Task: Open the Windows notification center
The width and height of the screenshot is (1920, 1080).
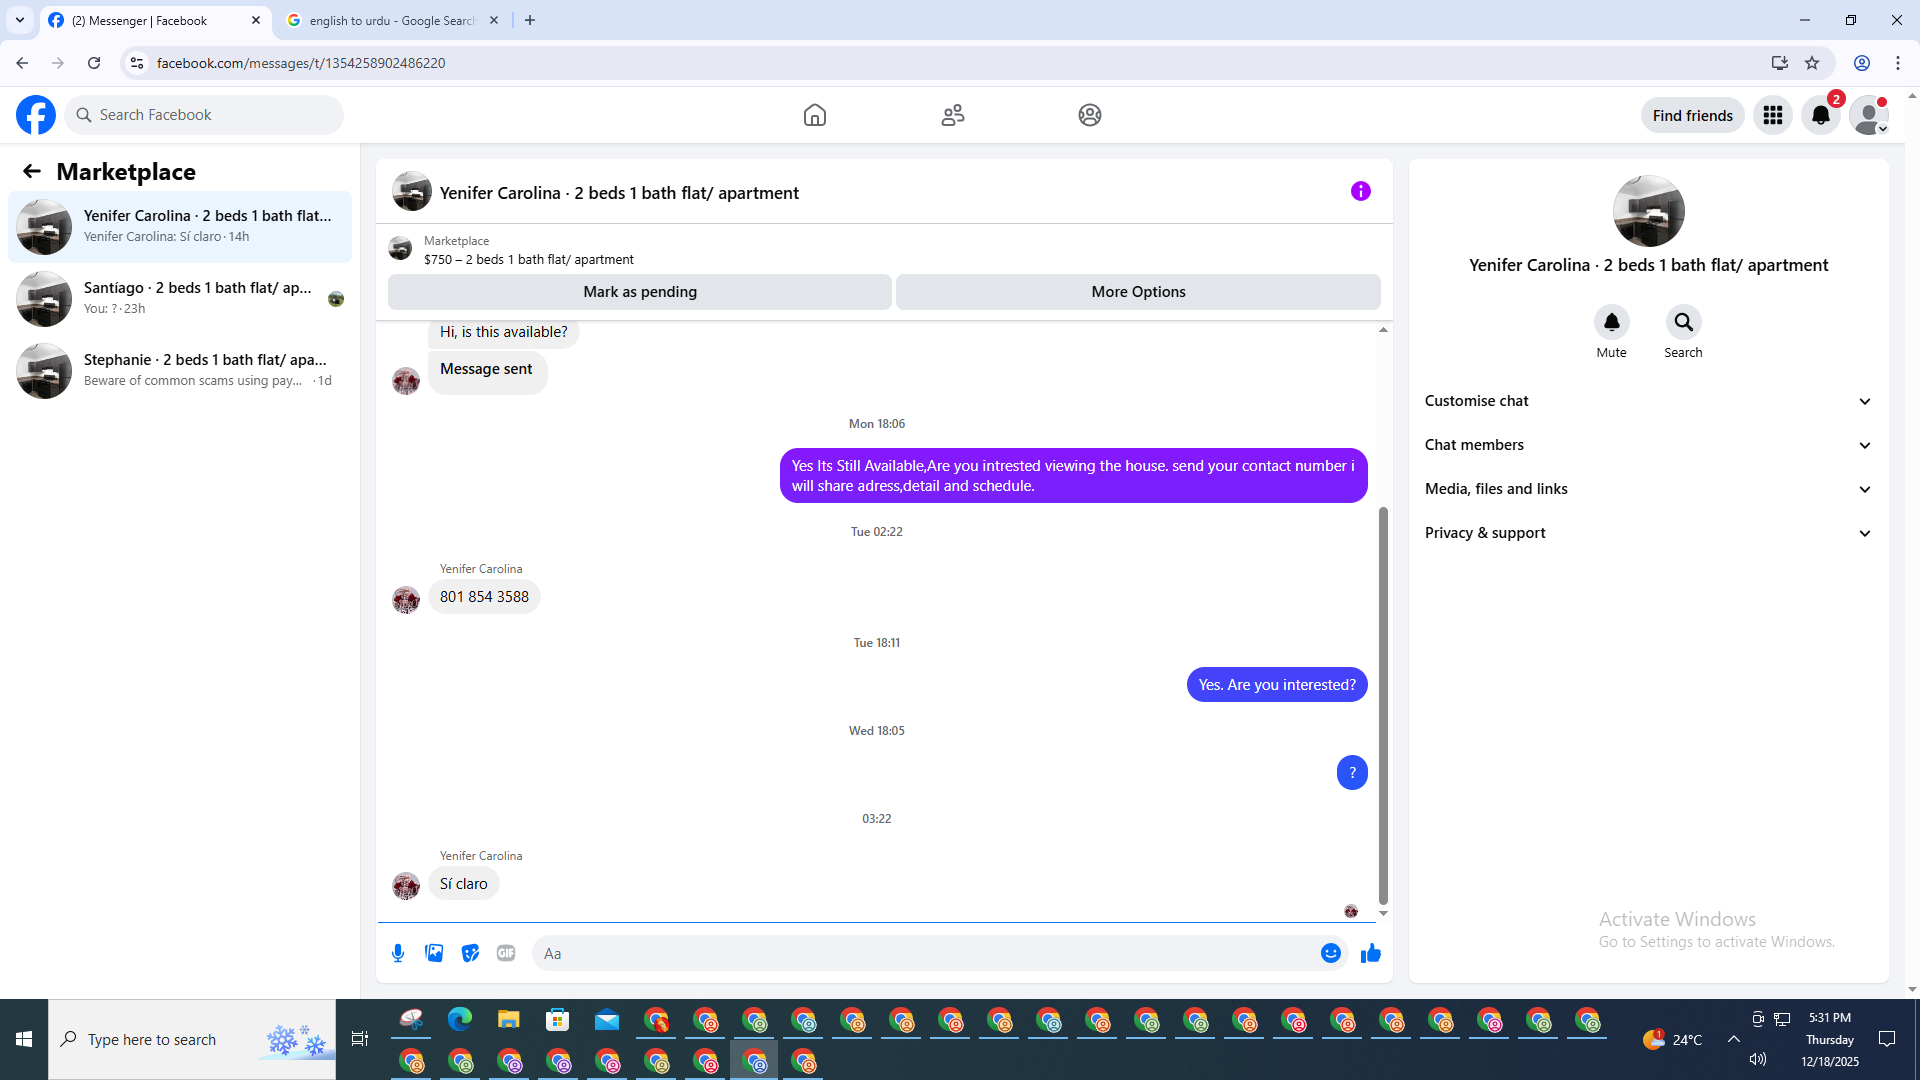Action: [x=1887, y=1040]
